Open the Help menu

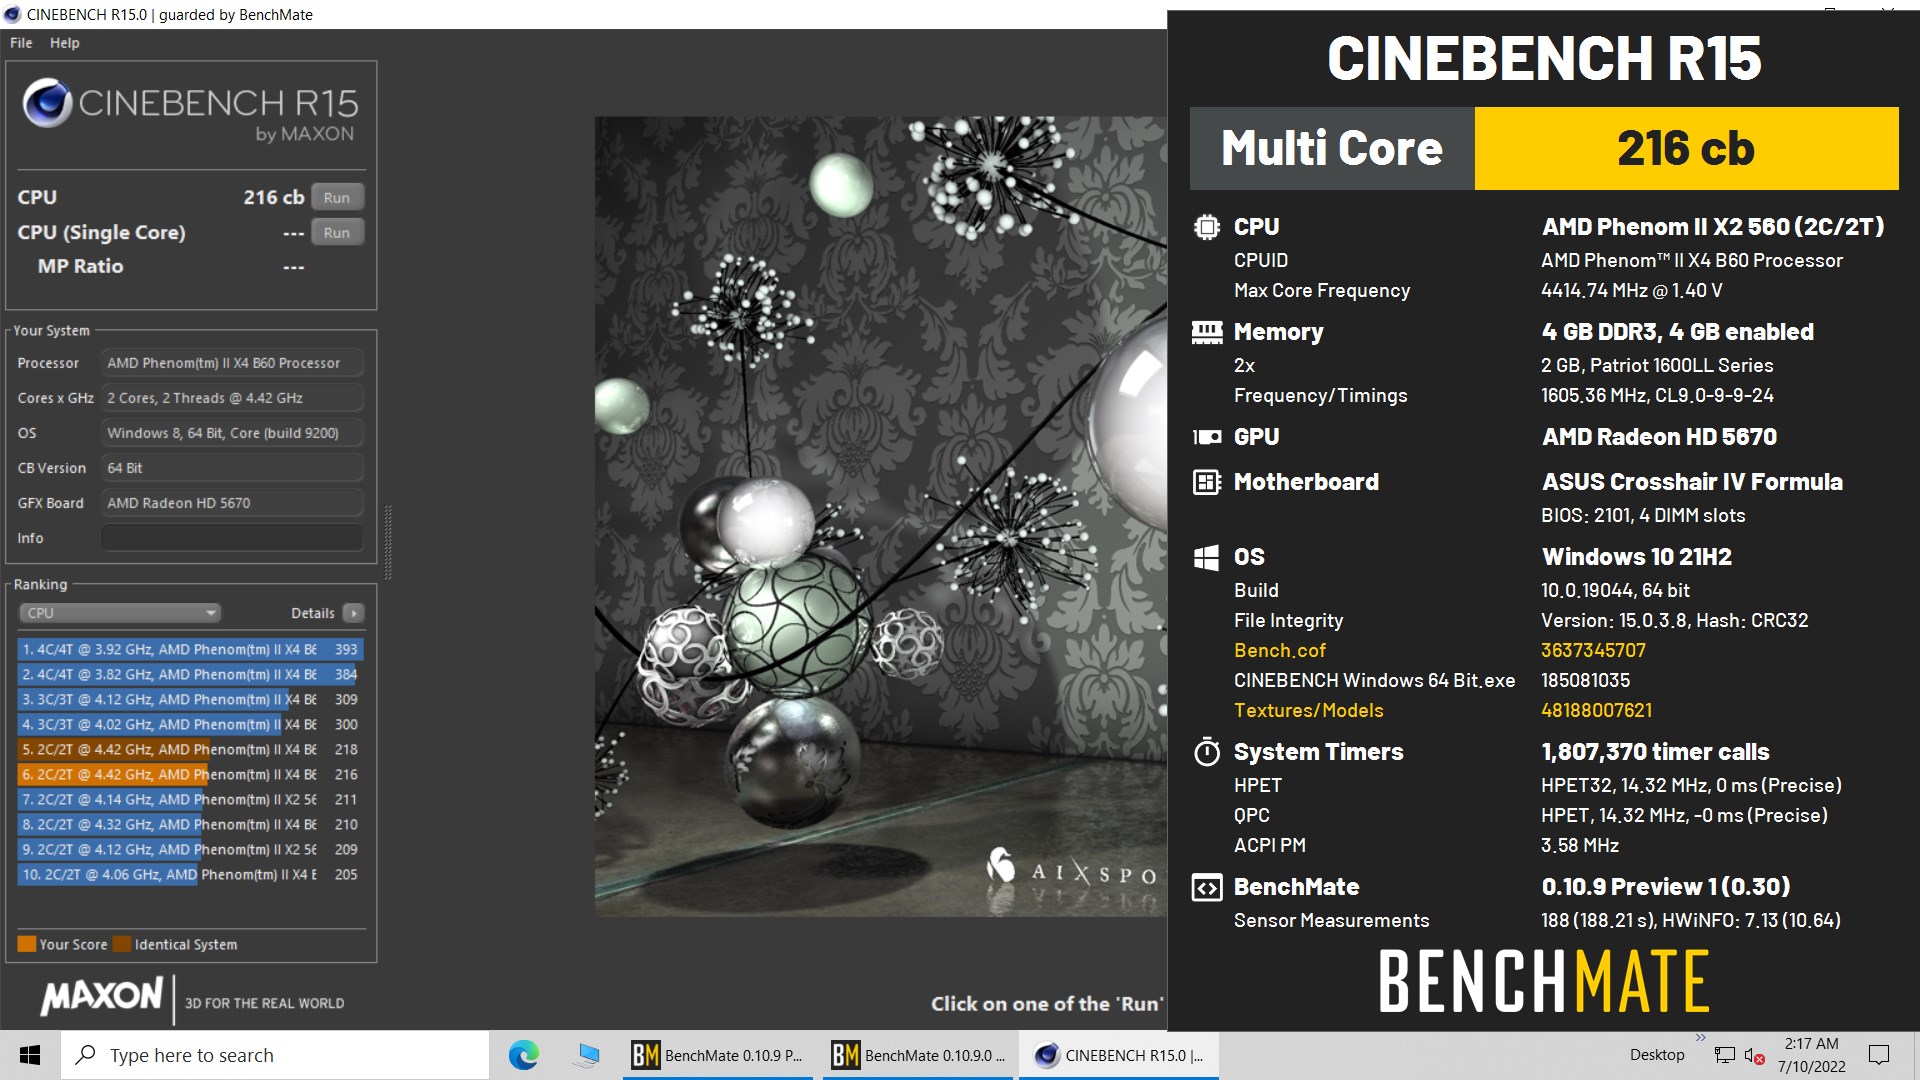pos(65,43)
